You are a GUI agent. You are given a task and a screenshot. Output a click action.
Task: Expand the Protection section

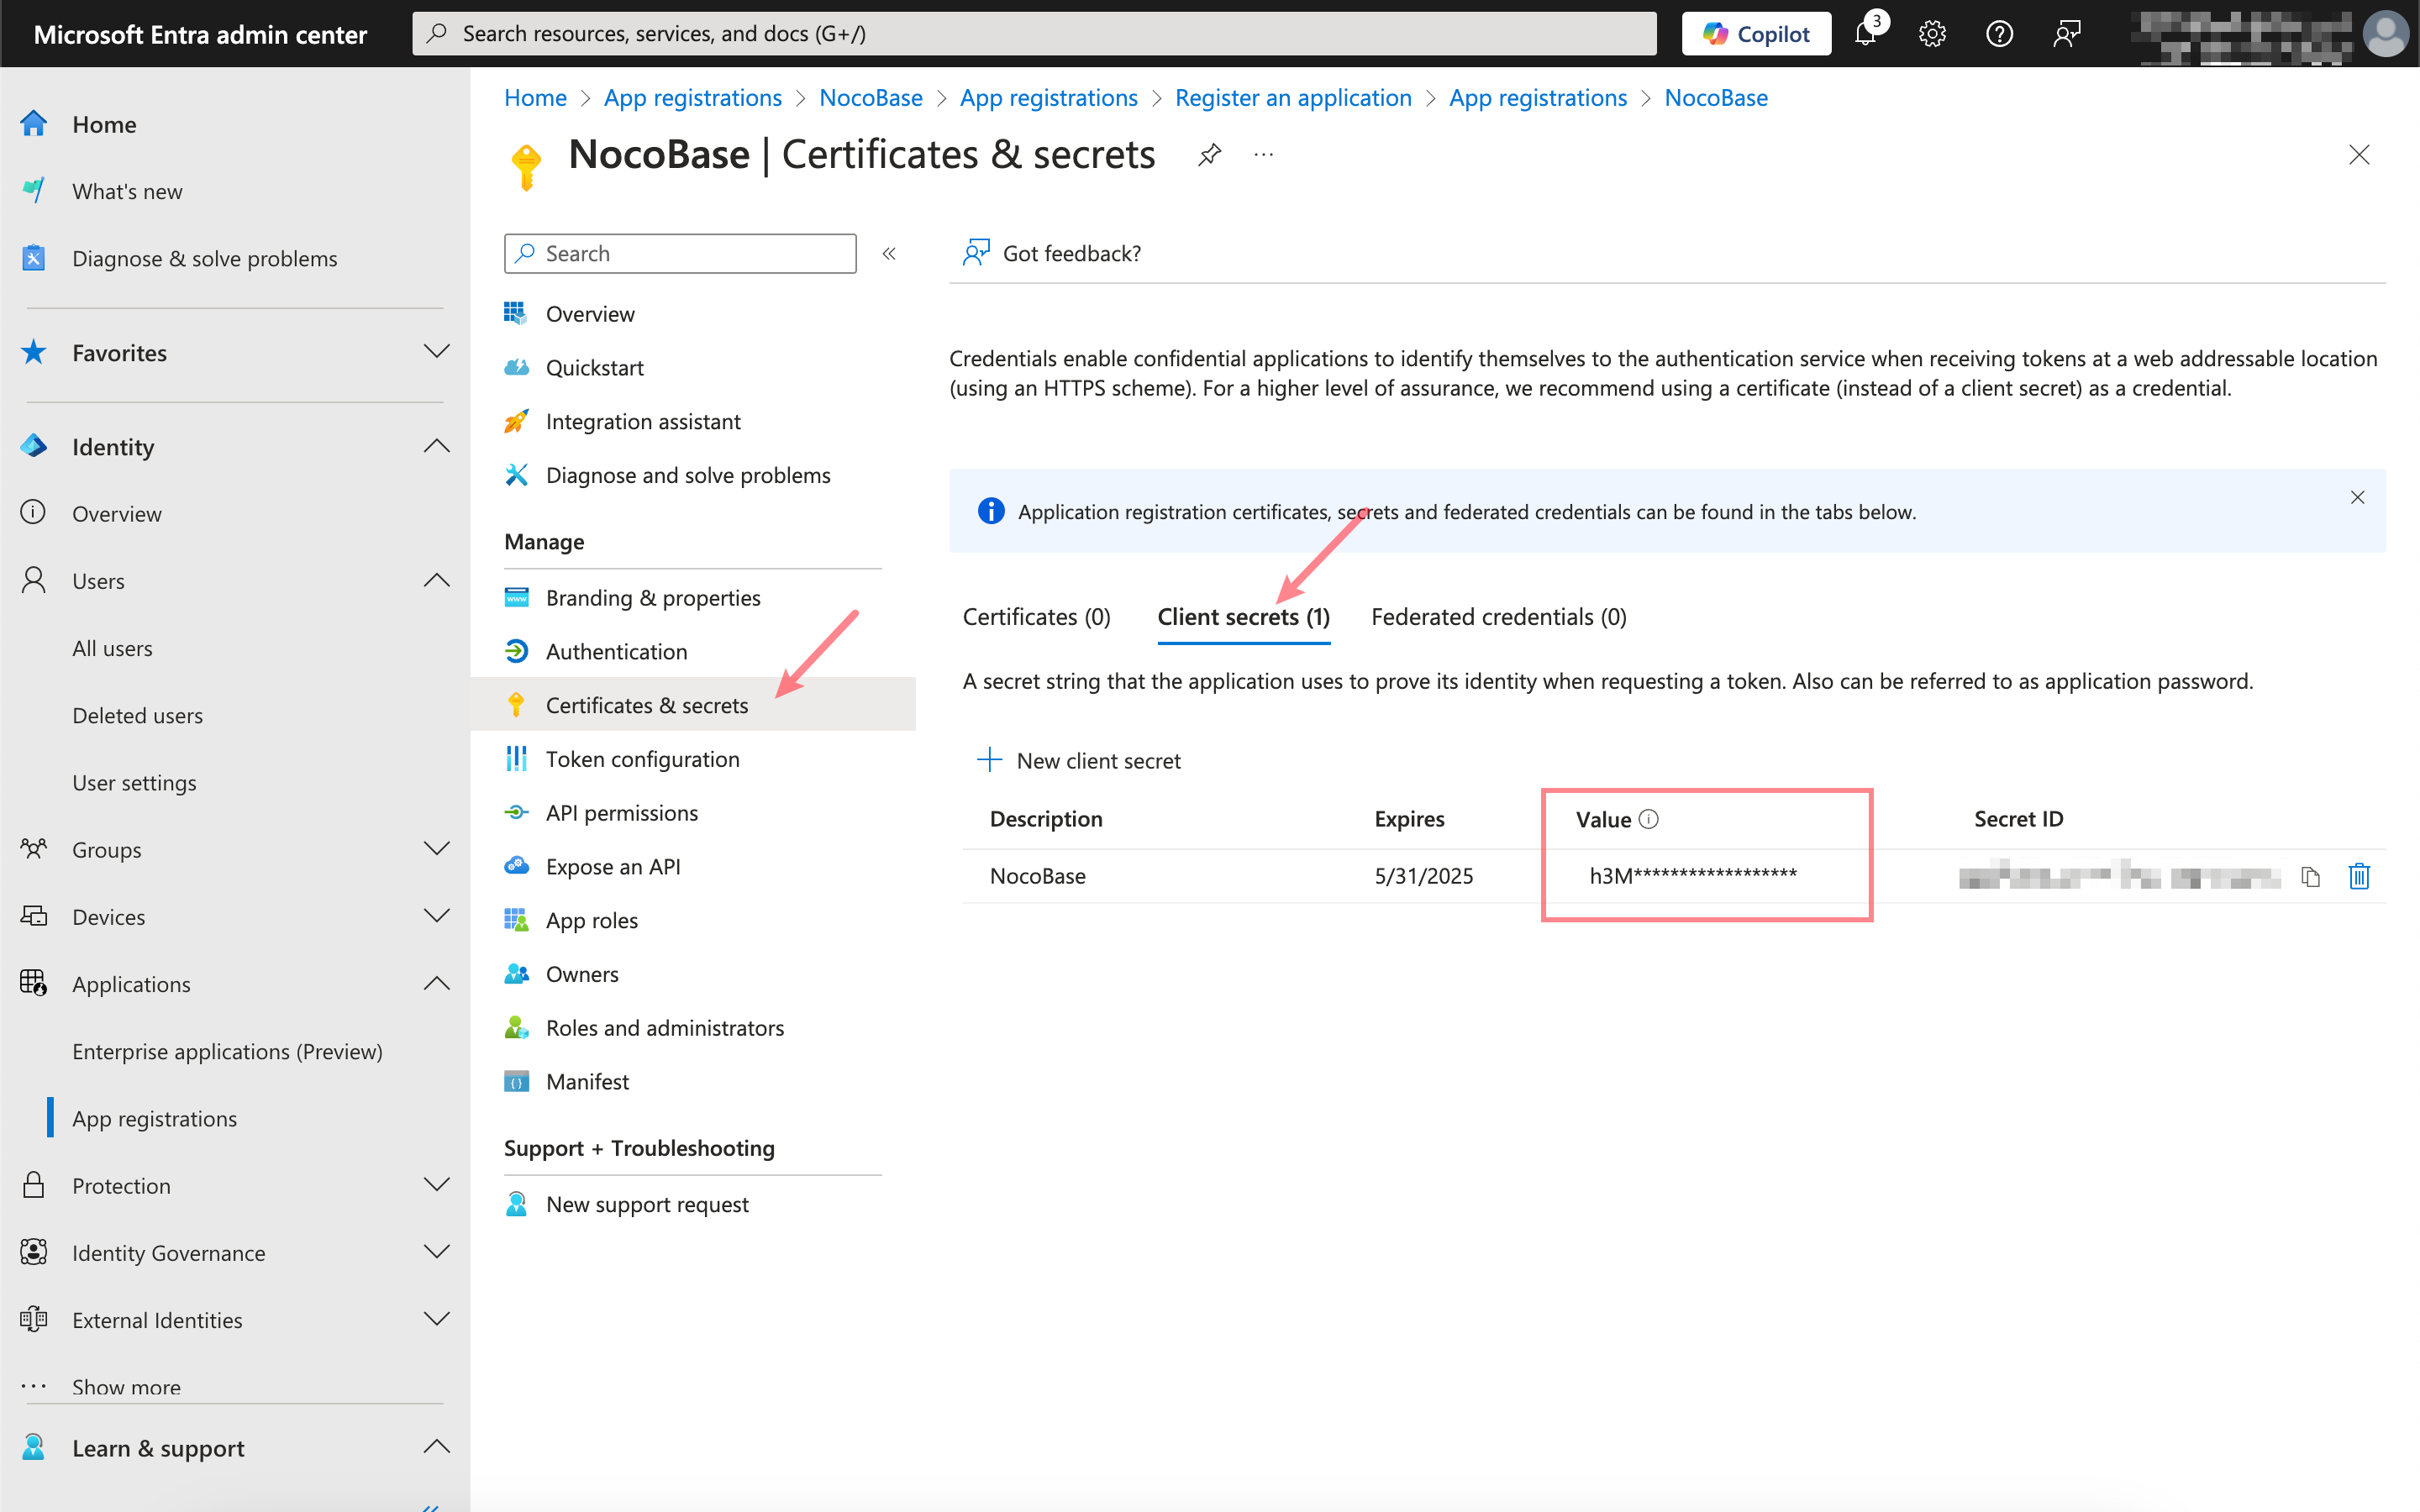click(x=436, y=1185)
